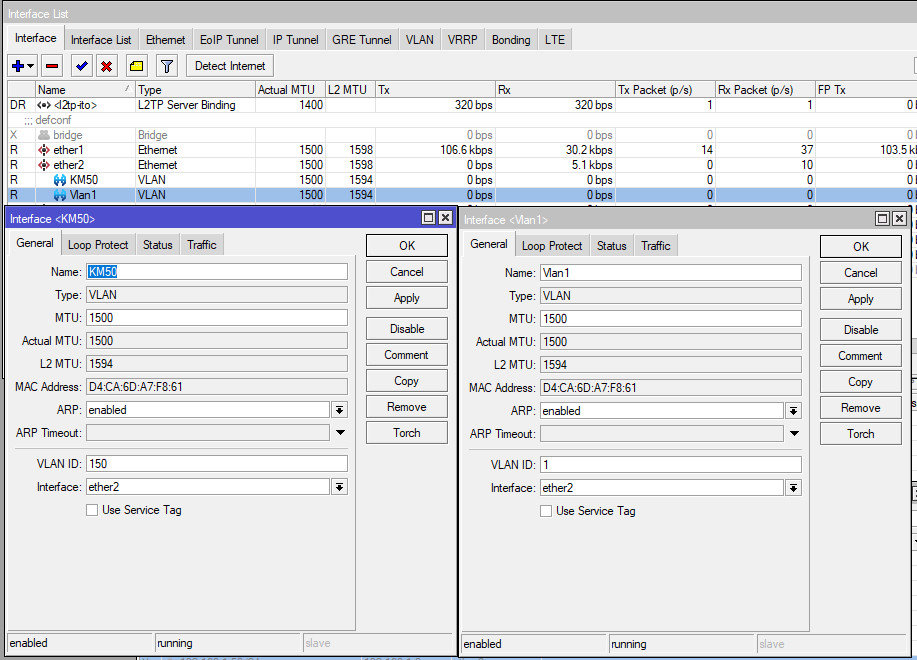Expand ARP Timeout in KM50 window
The width and height of the screenshot is (917, 660).
pyautogui.click(x=340, y=433)
